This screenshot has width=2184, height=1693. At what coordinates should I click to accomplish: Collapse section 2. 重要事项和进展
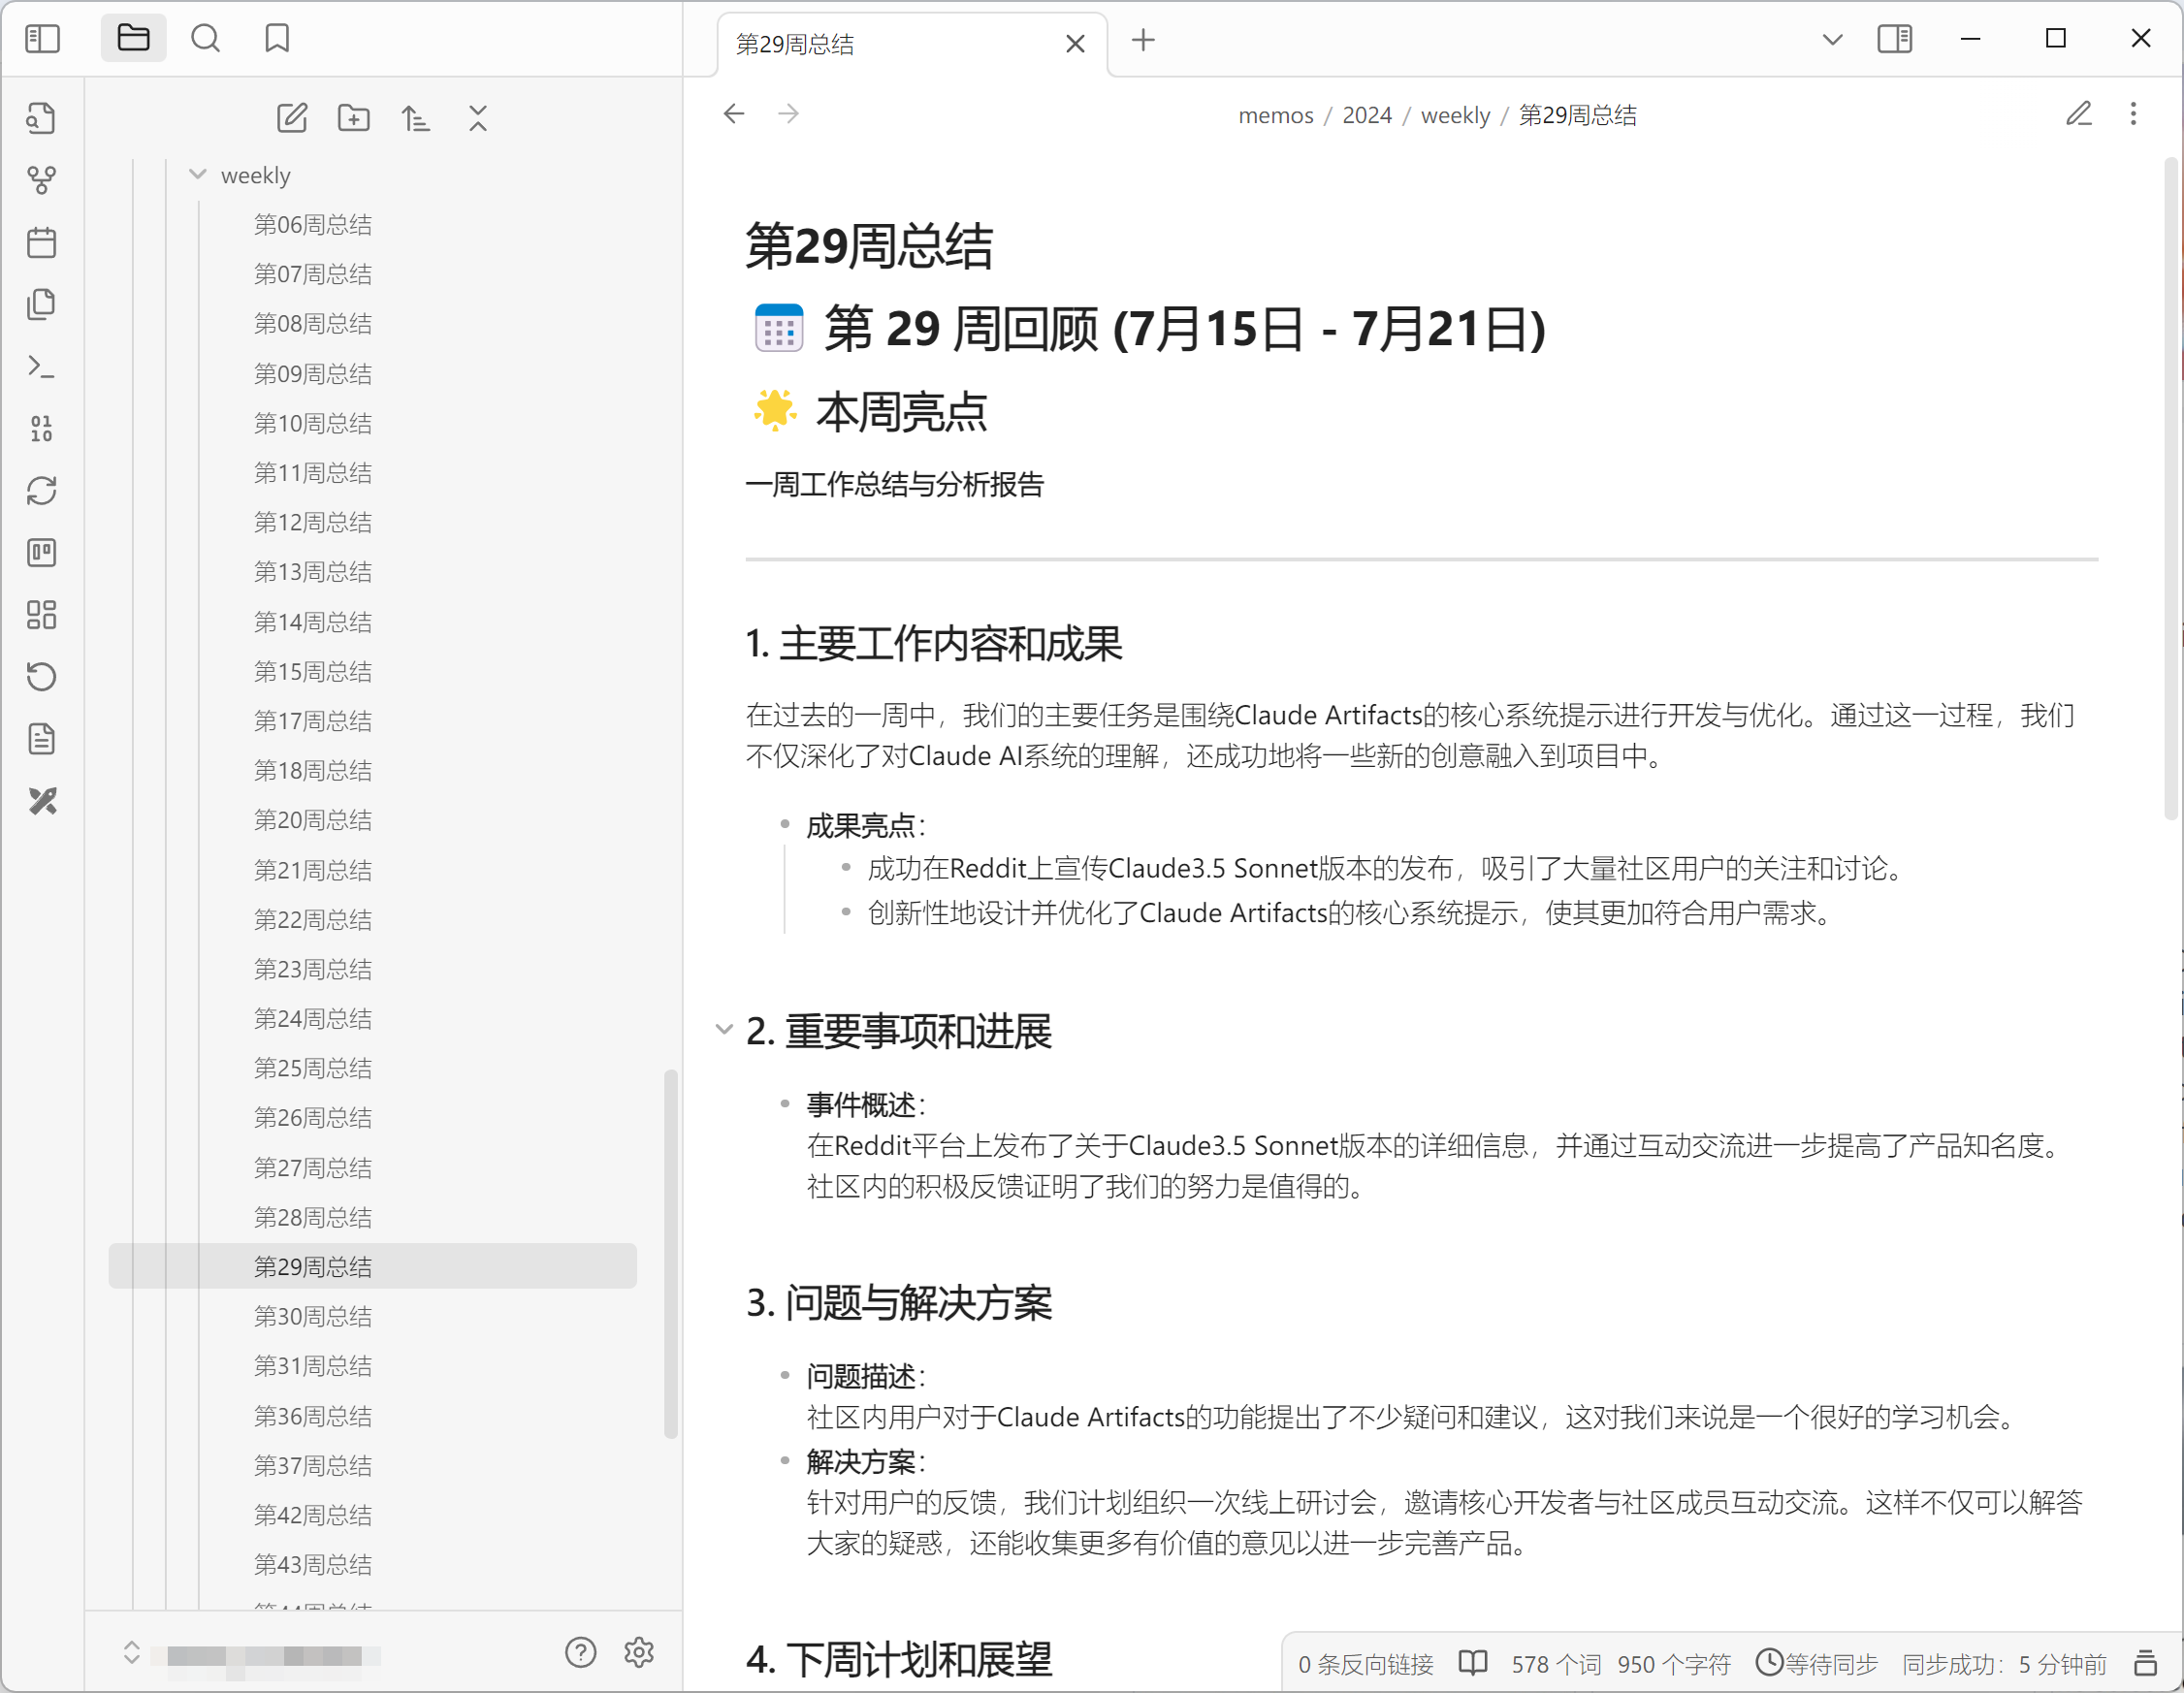pos(723,1030)
